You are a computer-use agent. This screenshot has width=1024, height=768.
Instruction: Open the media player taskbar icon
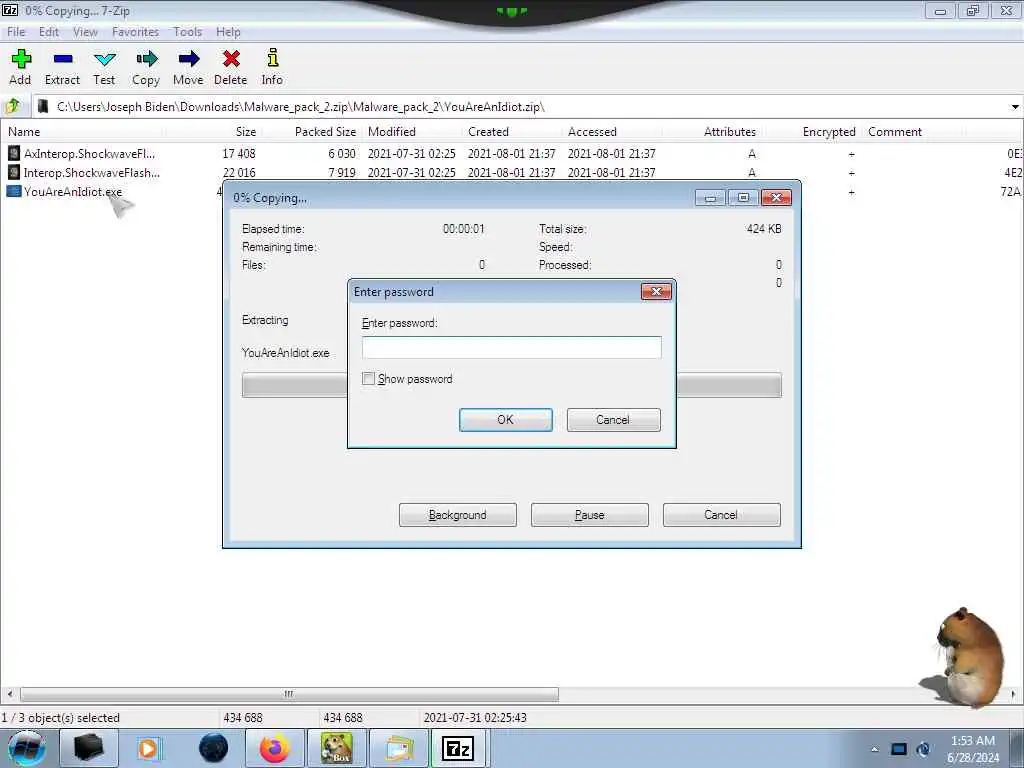pos(148,748)
